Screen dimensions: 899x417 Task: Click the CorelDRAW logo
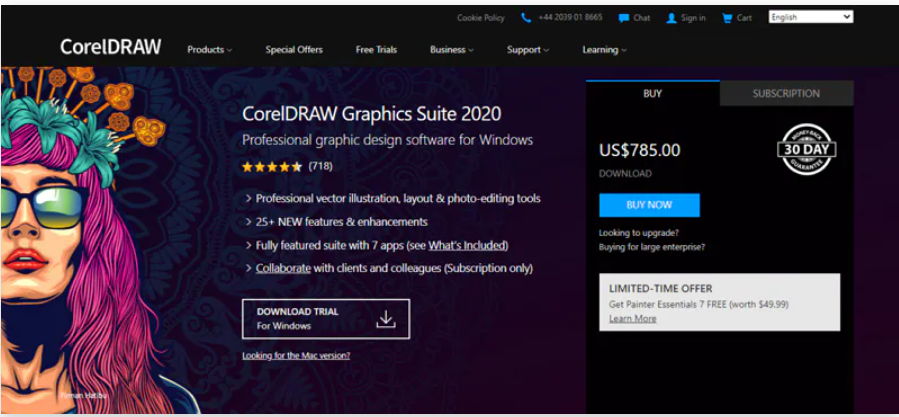tap(111, 47)
